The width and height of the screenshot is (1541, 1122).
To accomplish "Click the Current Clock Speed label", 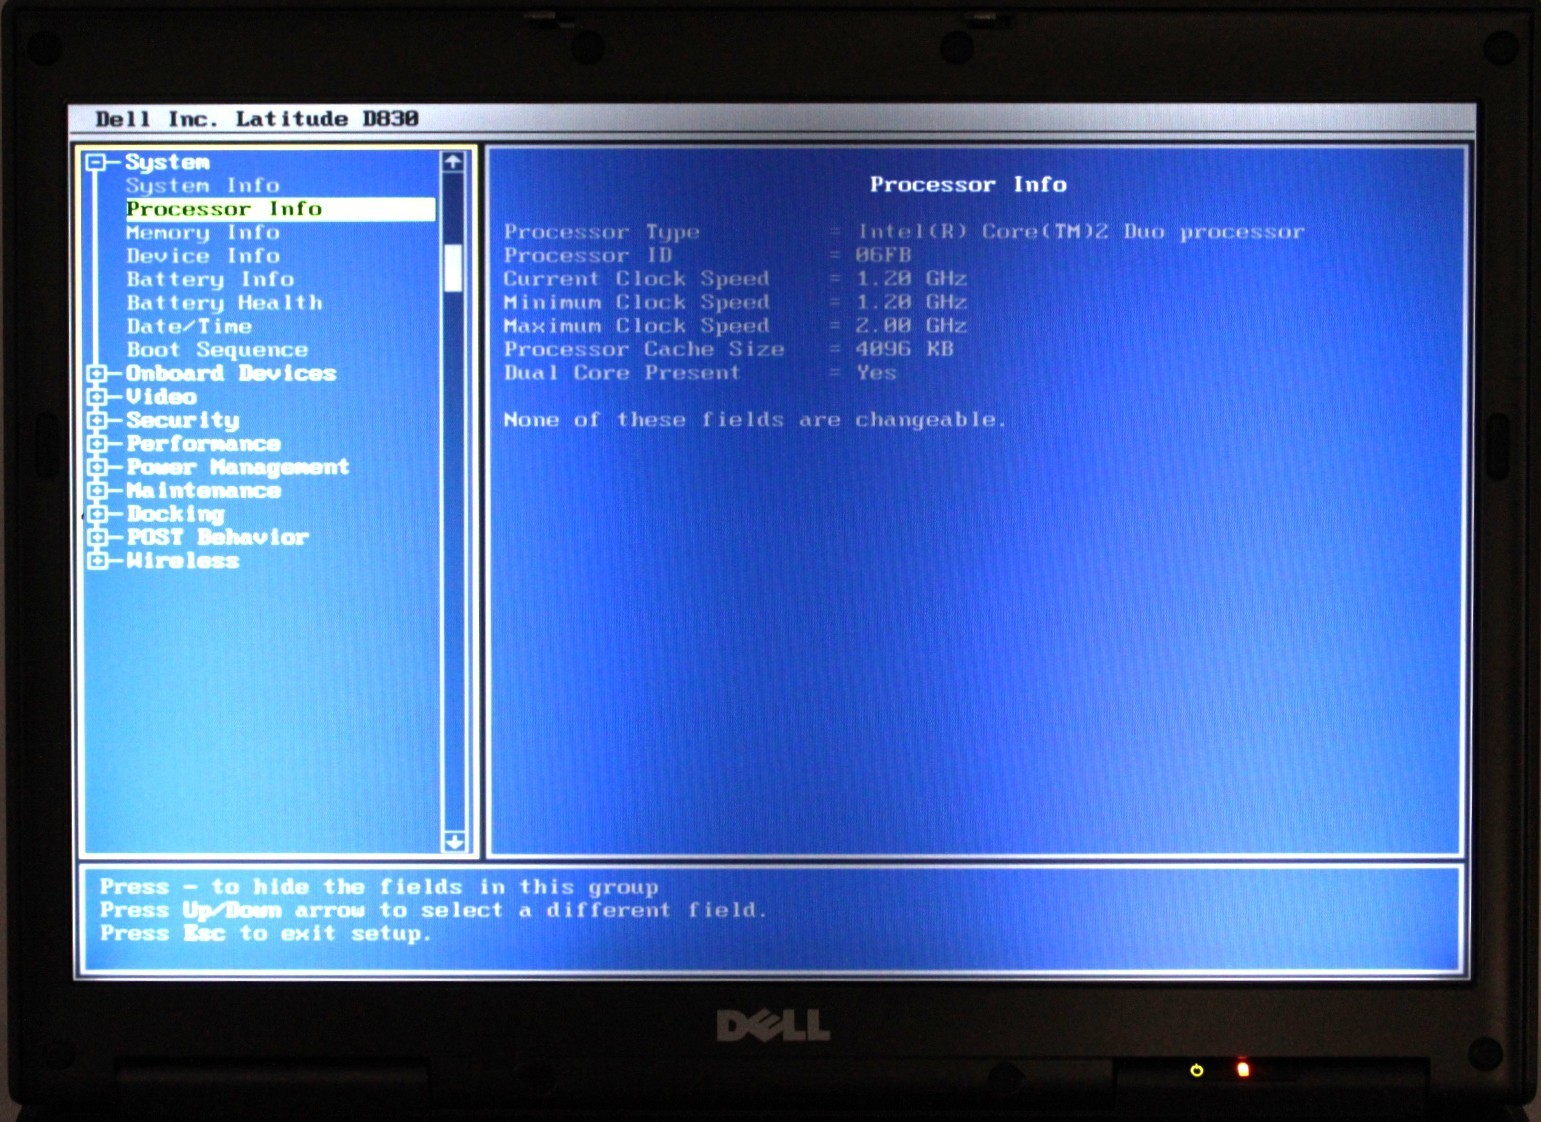I will point(637,279).
